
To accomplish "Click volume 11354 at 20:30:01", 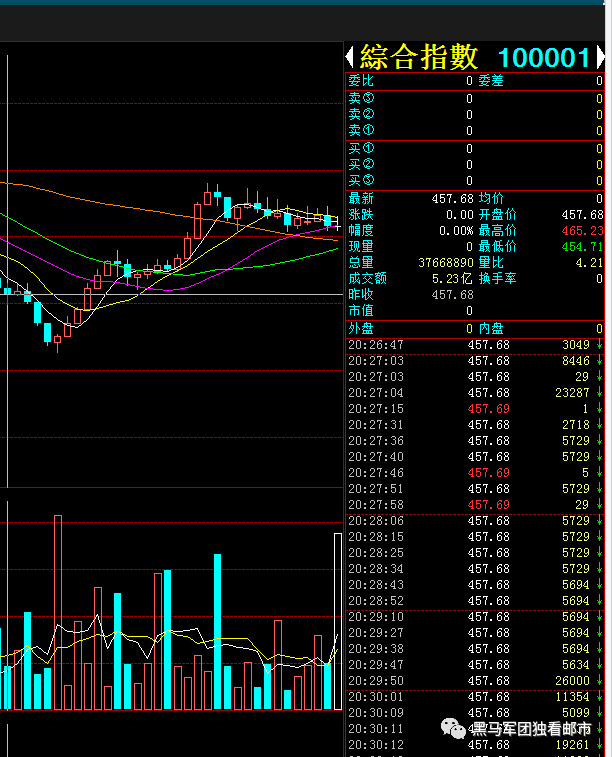I will click(572, 697).
